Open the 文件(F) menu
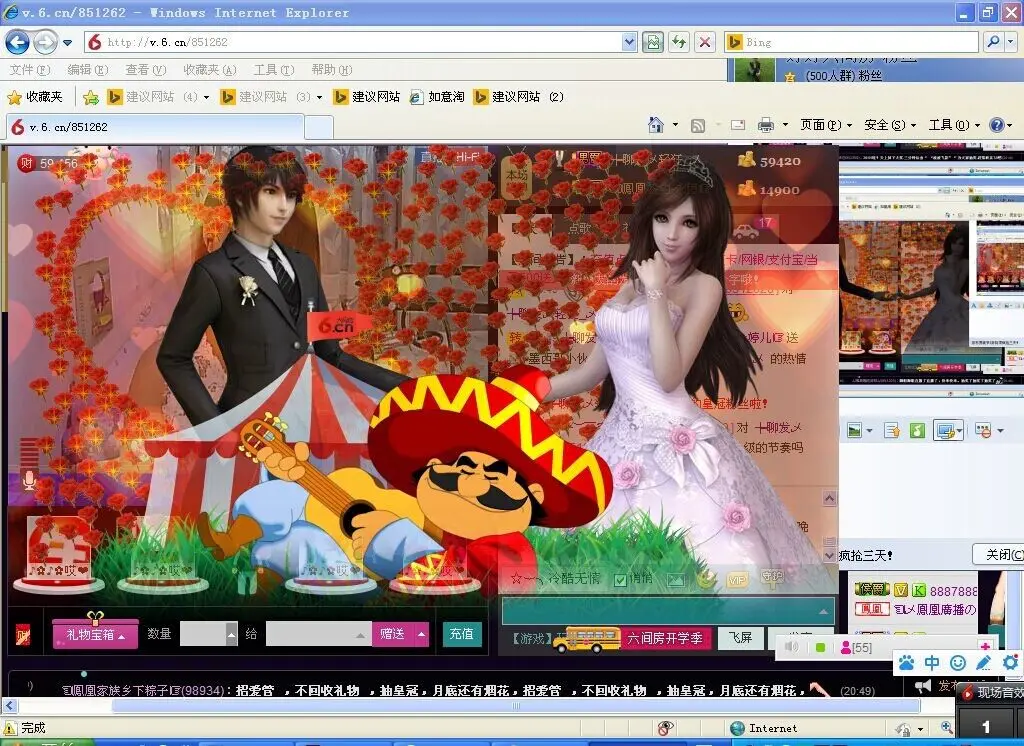 point(30,70)
